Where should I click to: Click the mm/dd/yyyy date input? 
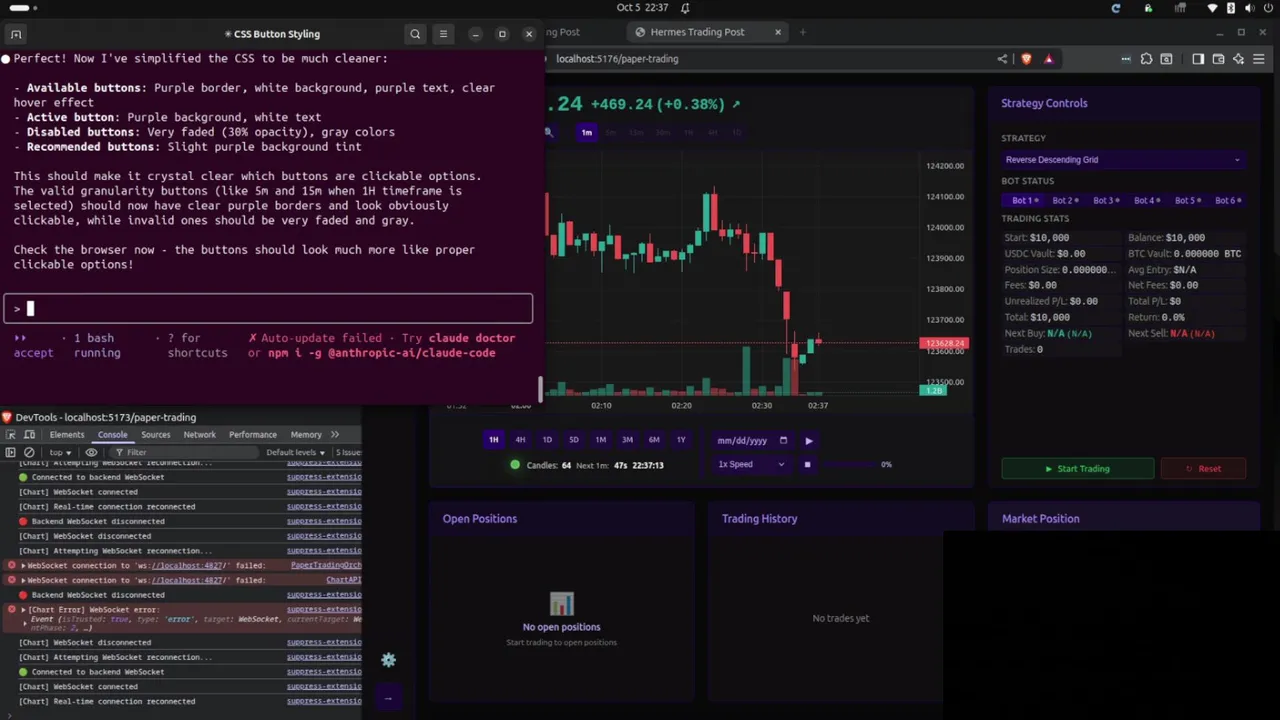(751, 440)
